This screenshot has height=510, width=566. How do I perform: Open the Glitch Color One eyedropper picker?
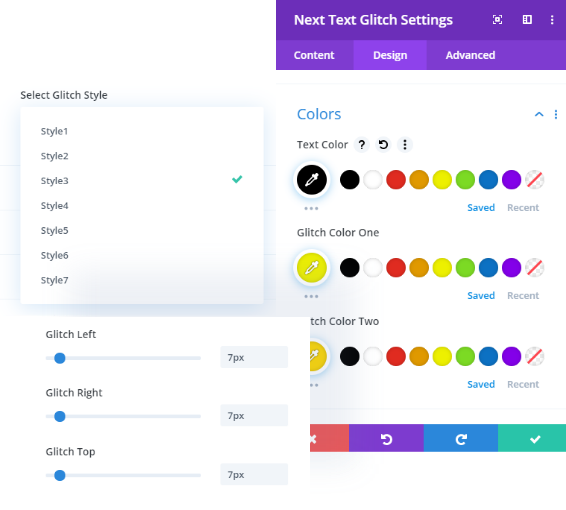[x=312, y=267]
